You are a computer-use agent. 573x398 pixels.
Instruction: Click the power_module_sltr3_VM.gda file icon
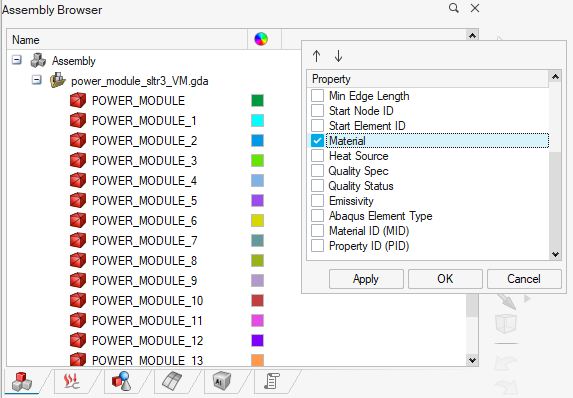point(58,80)
